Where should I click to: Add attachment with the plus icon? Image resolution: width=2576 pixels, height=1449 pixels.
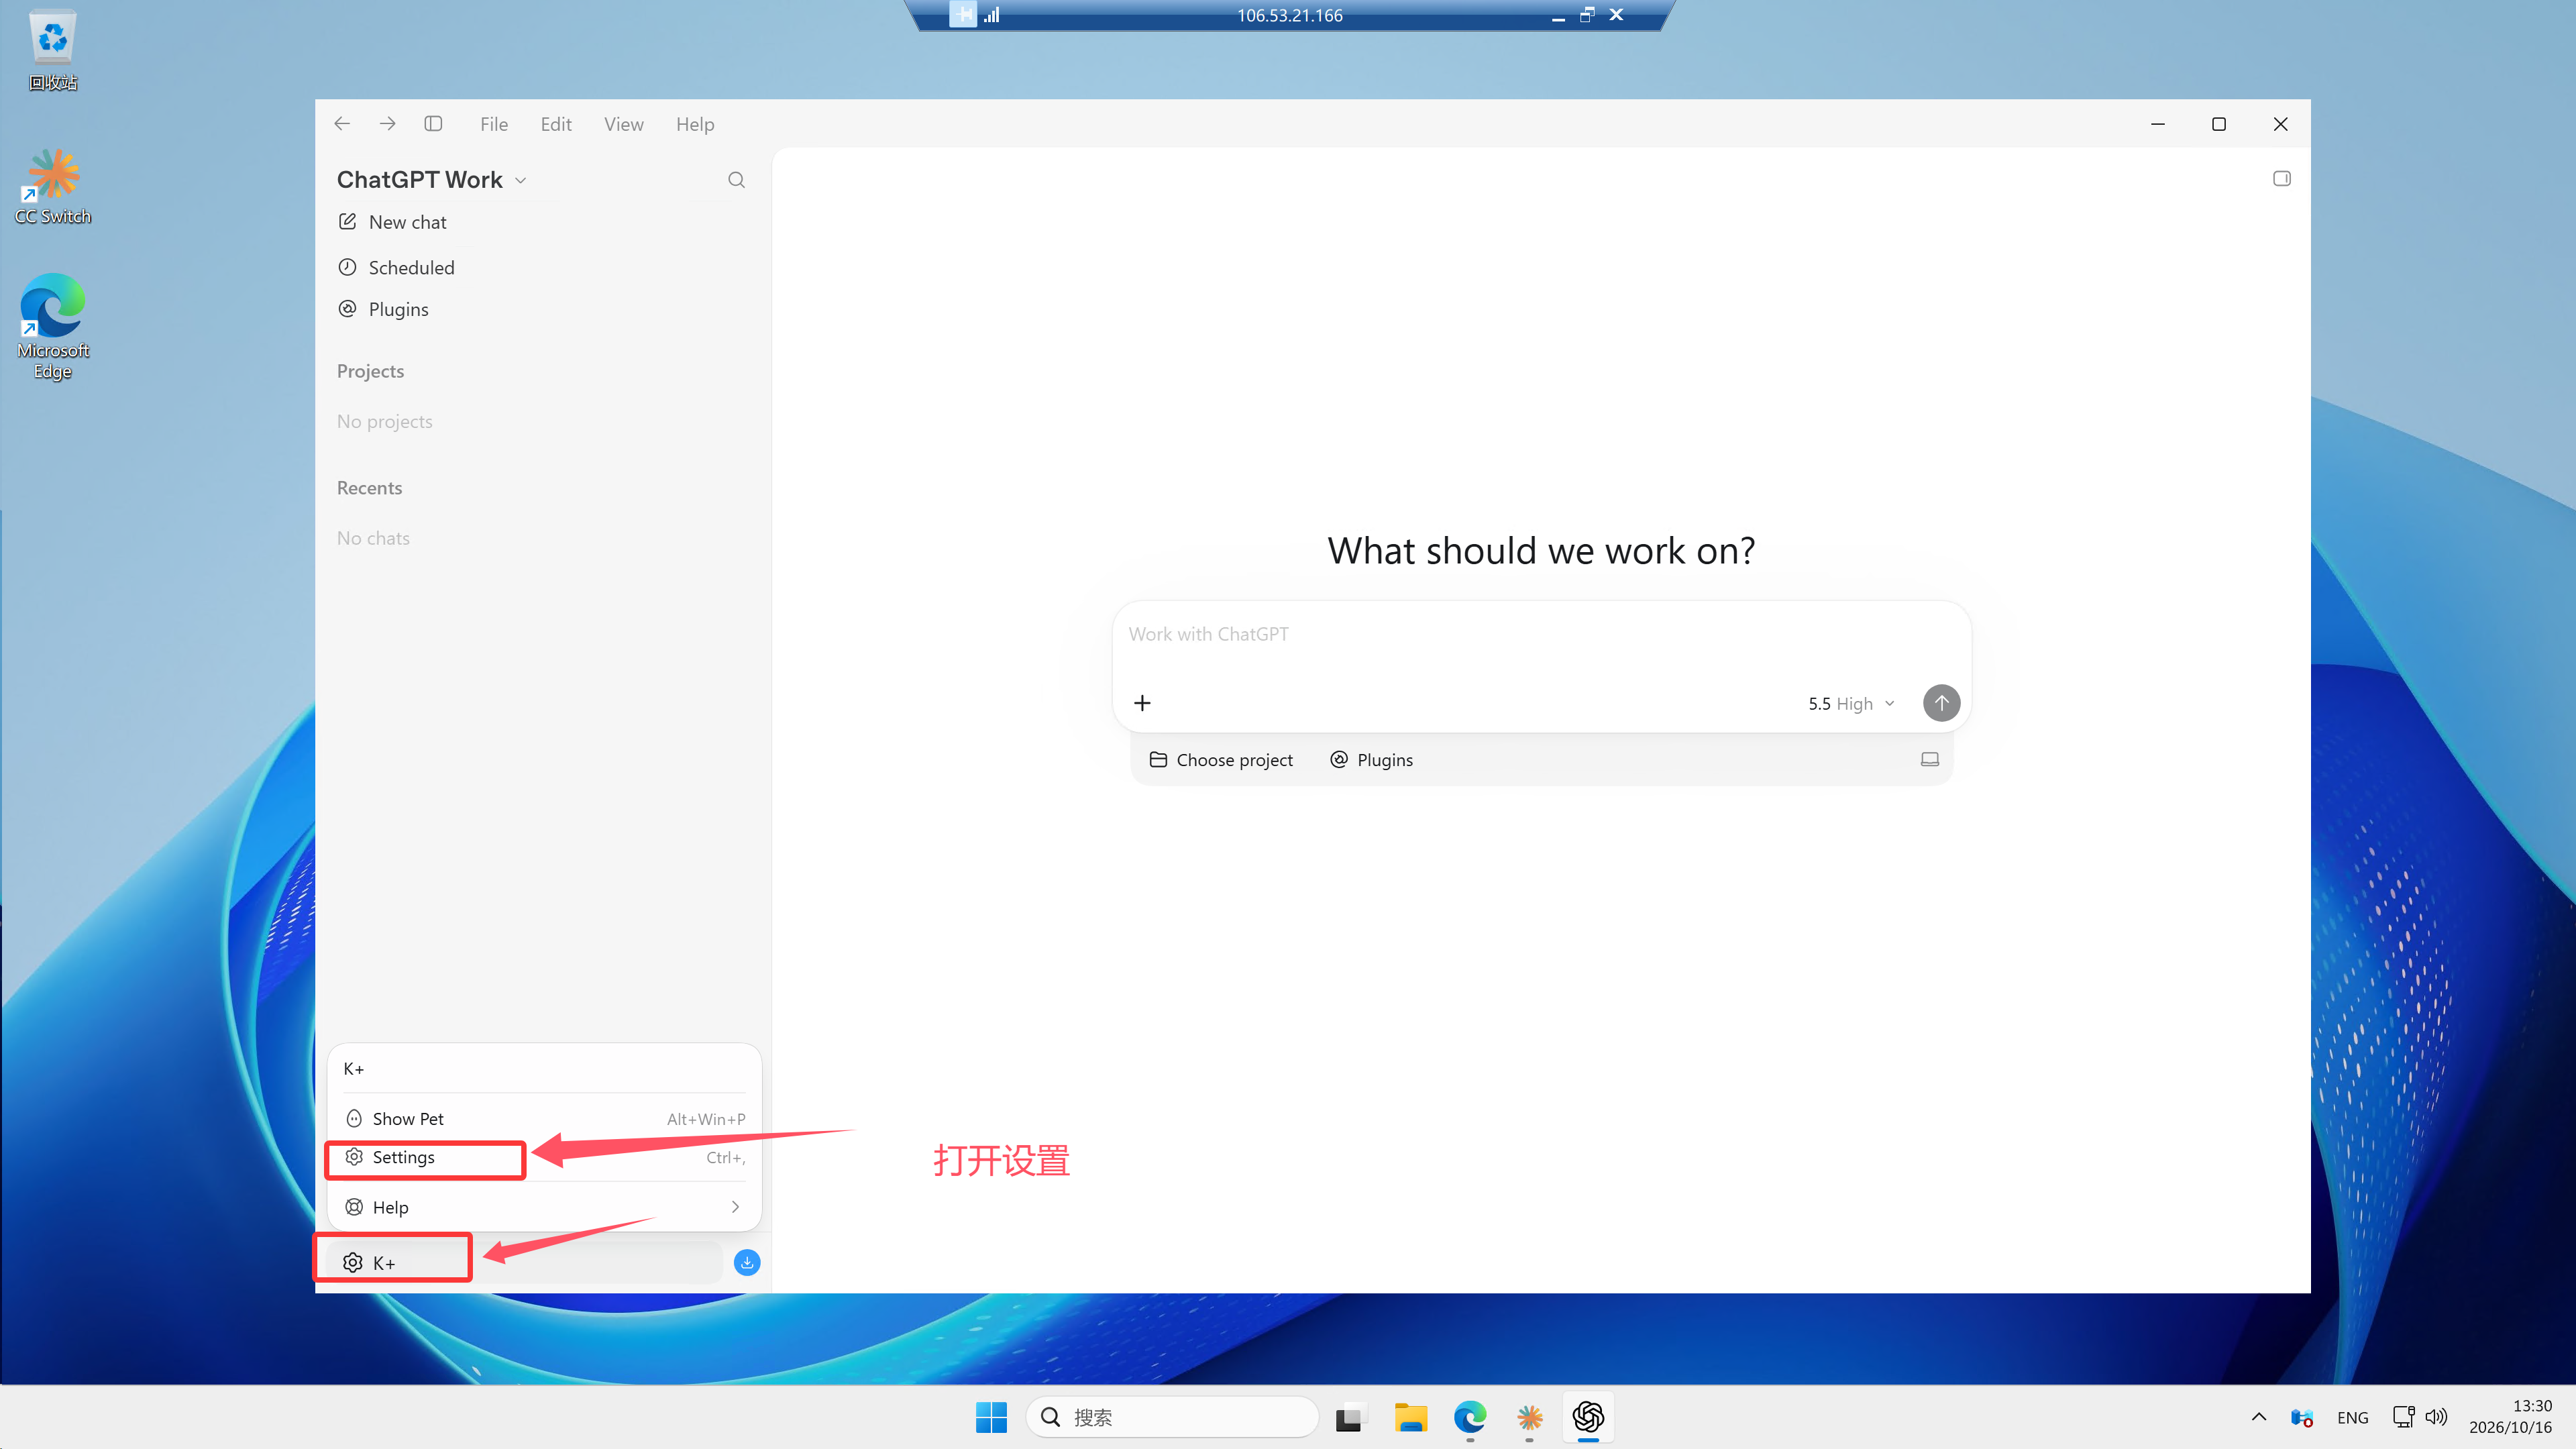1142,703
